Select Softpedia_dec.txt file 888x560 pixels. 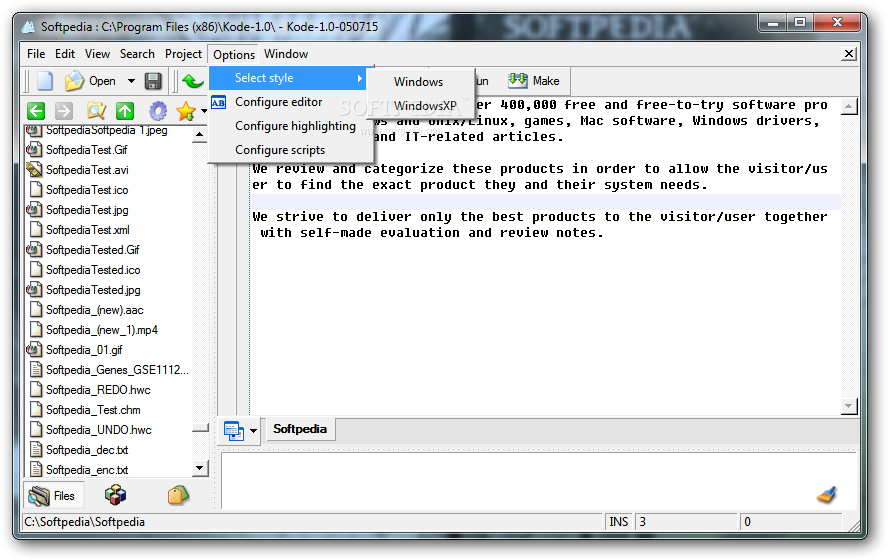[87, 450]
